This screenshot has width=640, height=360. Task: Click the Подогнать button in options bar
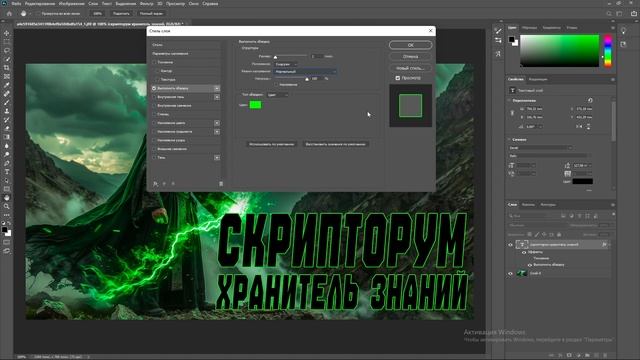coord(121,13)
